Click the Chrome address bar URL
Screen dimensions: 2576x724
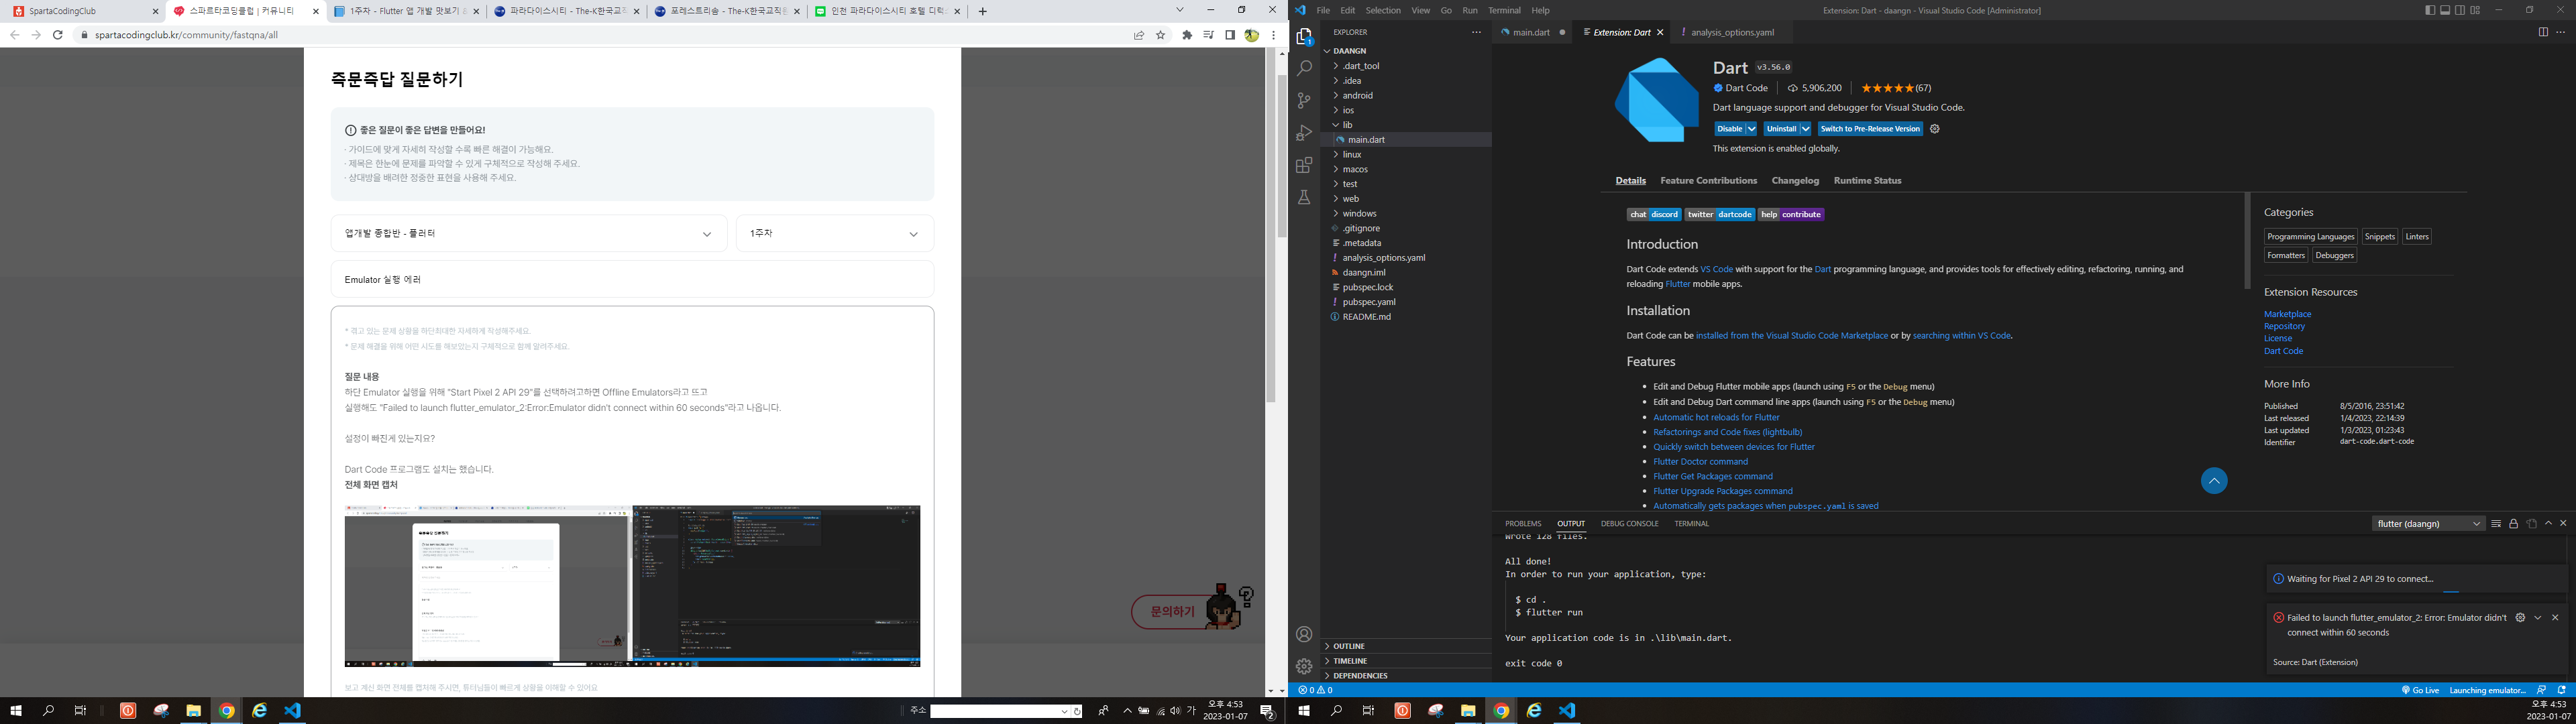point(186,35)
